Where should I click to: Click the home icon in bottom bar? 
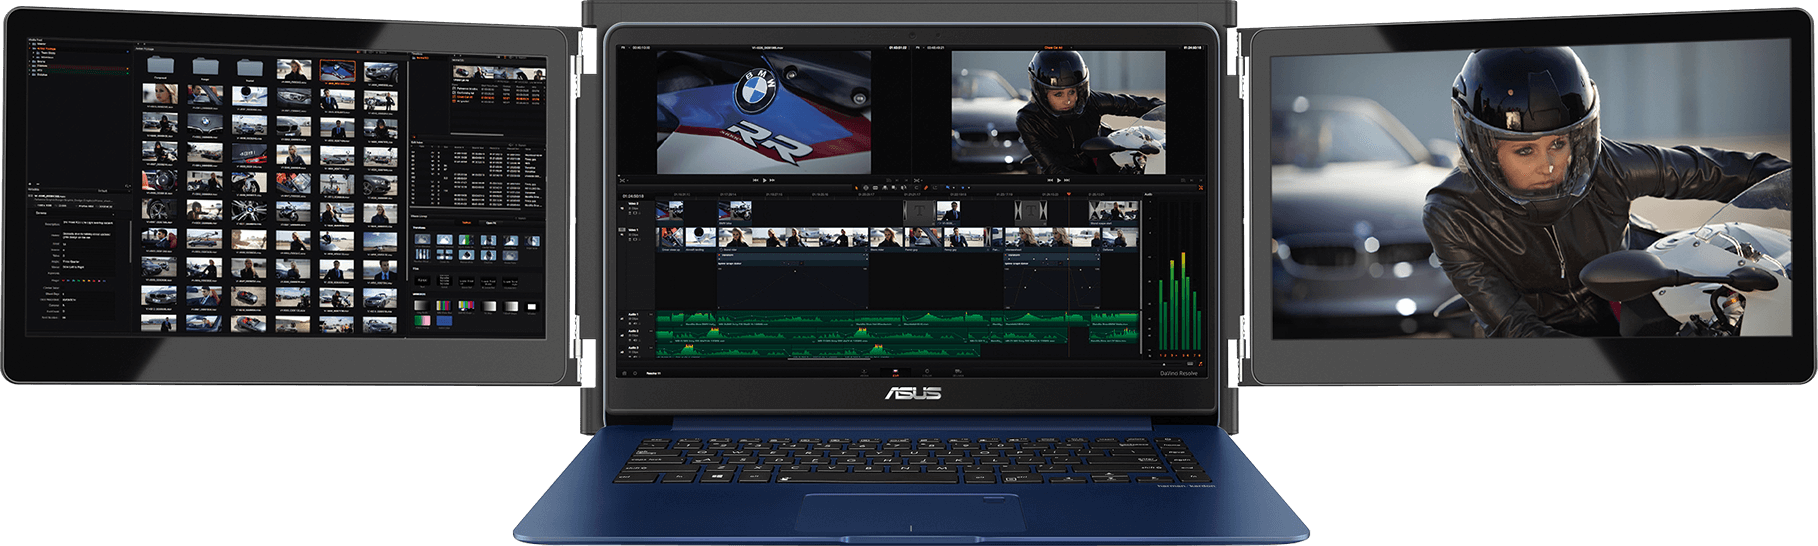pyautogui.click(x=624, y=373)
